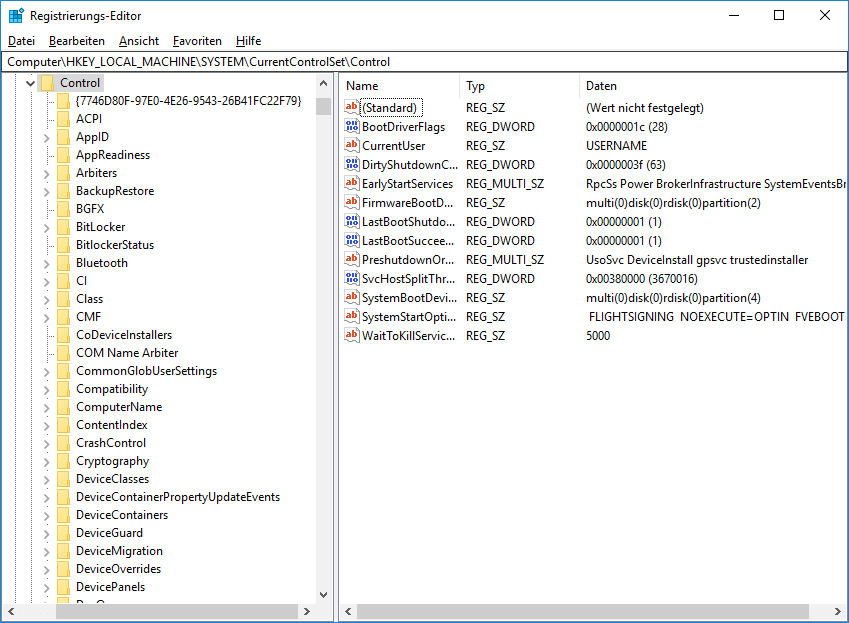
Task: Click the Cryptography folder icon
Action: [x=63, y=461]
